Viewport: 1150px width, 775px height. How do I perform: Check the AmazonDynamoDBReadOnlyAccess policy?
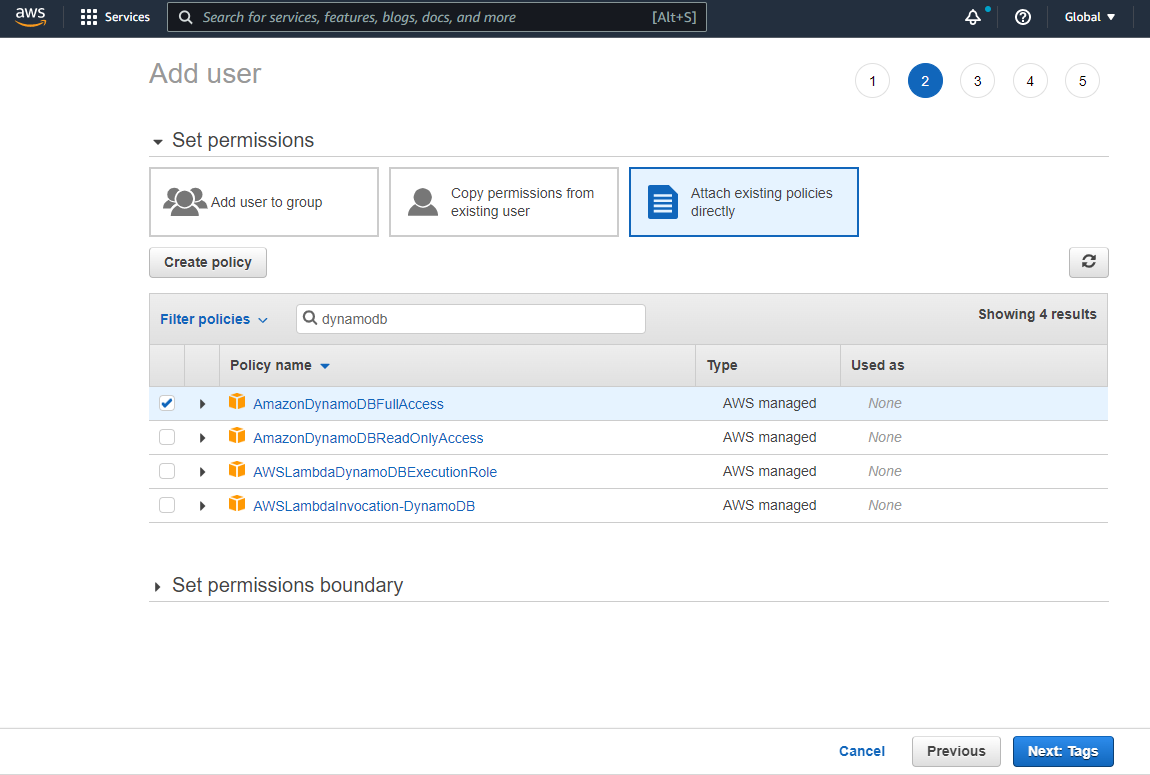167,437
